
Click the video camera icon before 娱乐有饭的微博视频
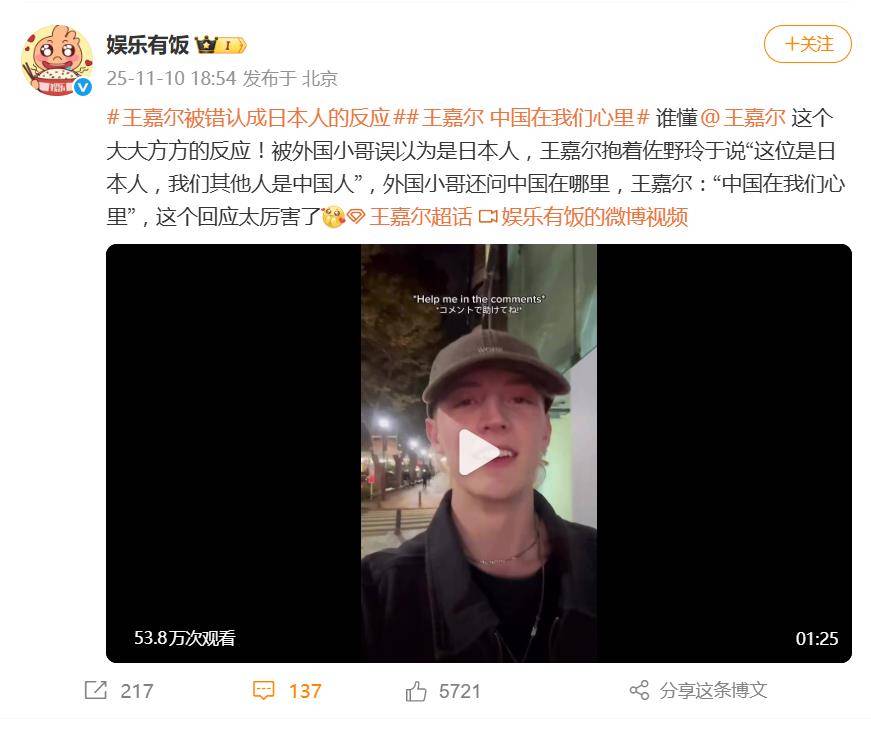point(487,217)
